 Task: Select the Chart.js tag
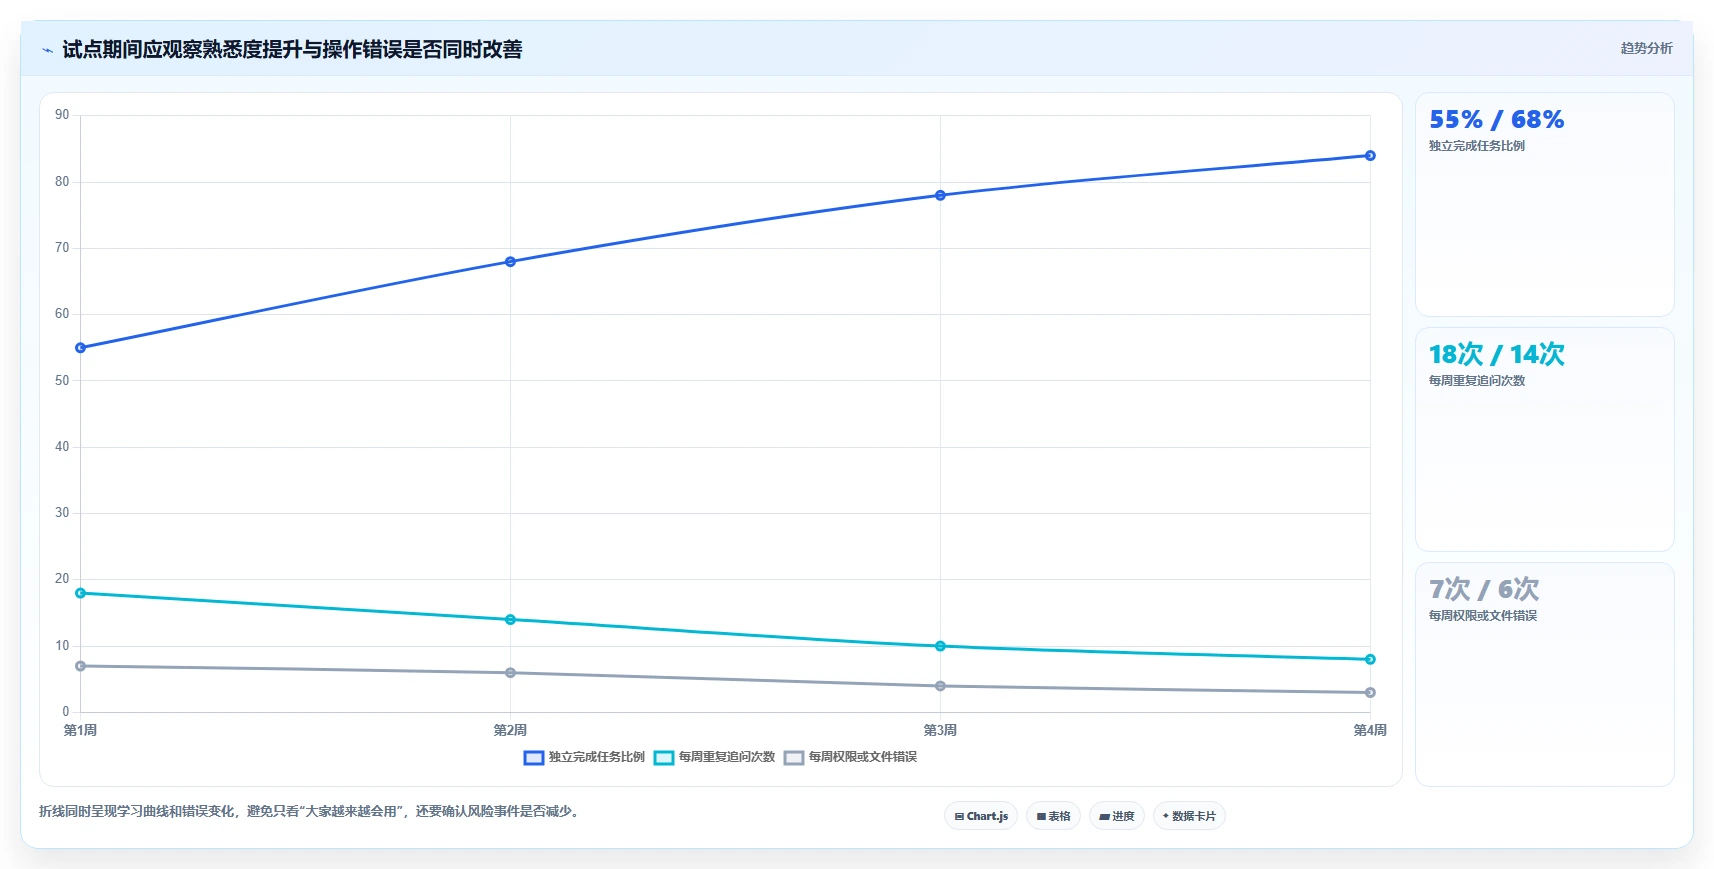tap(981, 816)
